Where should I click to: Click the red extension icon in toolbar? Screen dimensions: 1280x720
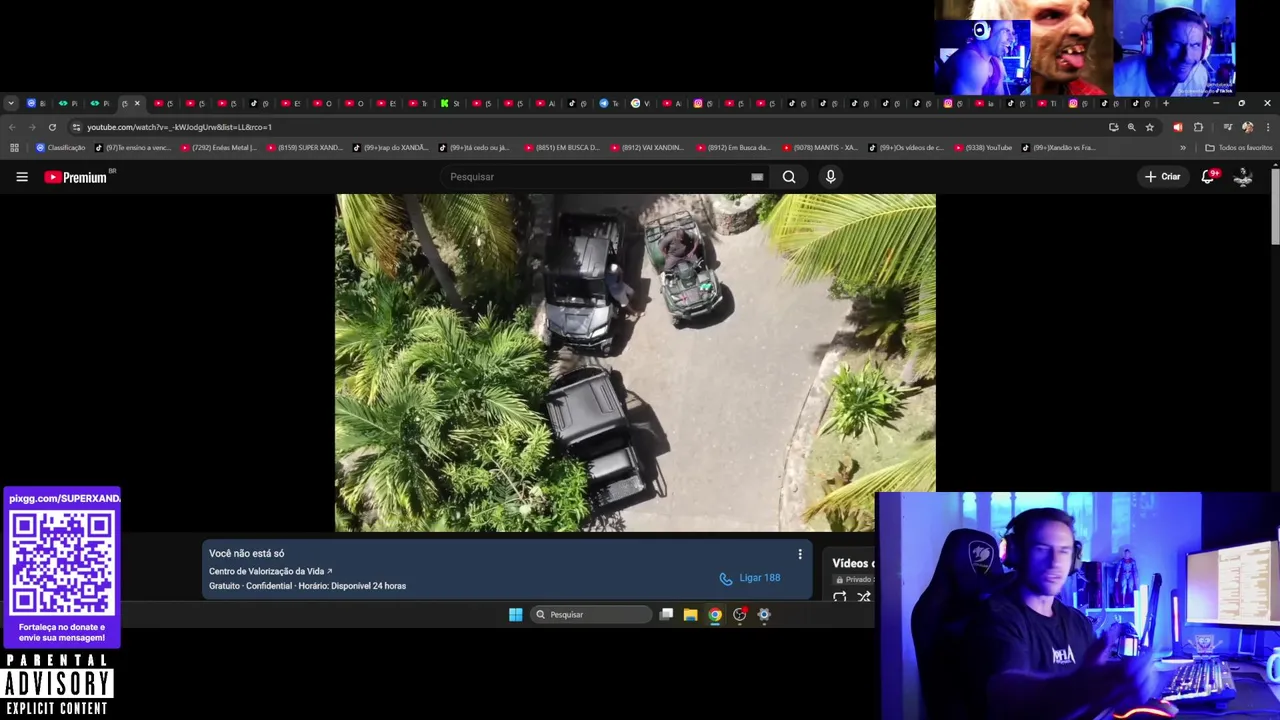(1177, 127)
